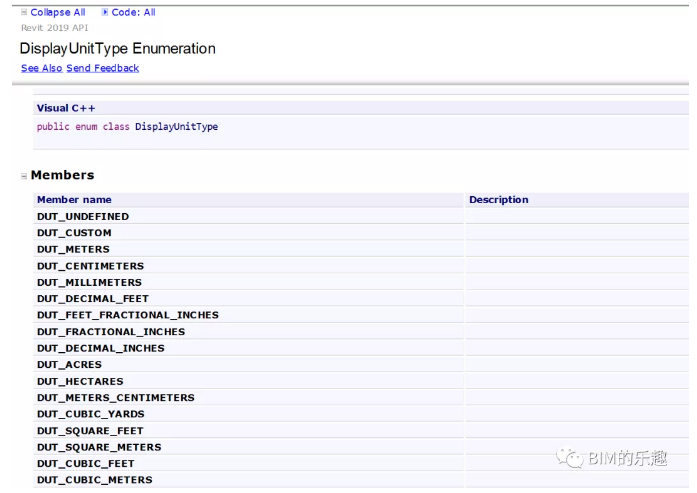Click the Collapse All minus icon
697x493 pixels.
[24, 12]
